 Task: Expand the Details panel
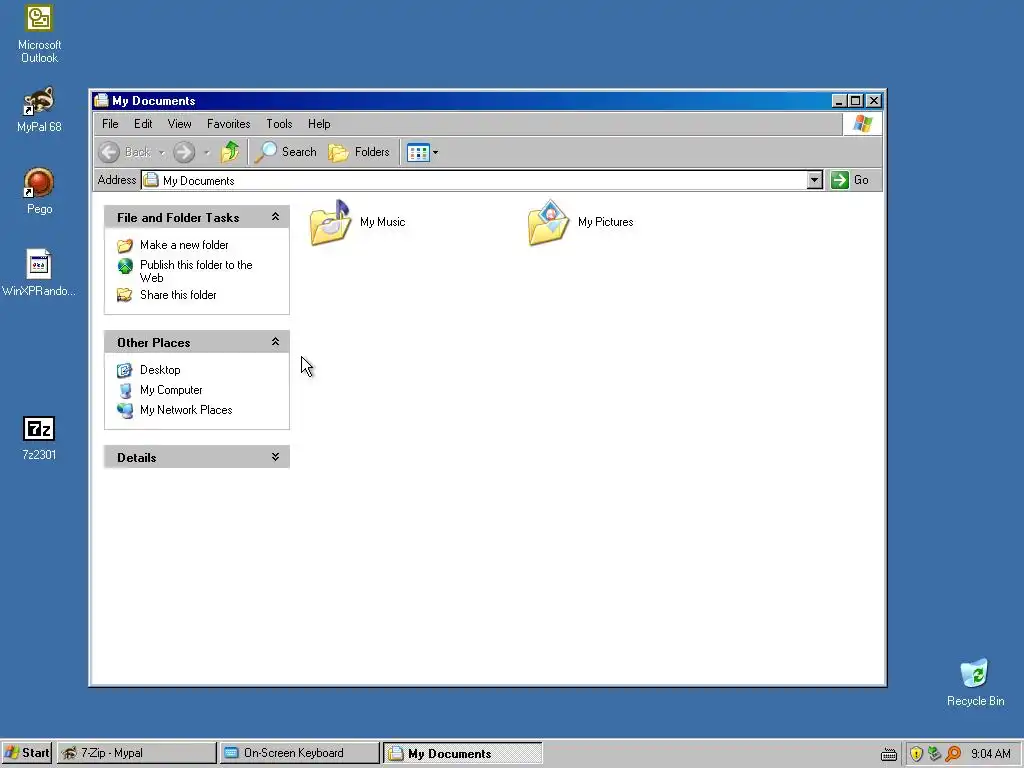coord(276,457)
